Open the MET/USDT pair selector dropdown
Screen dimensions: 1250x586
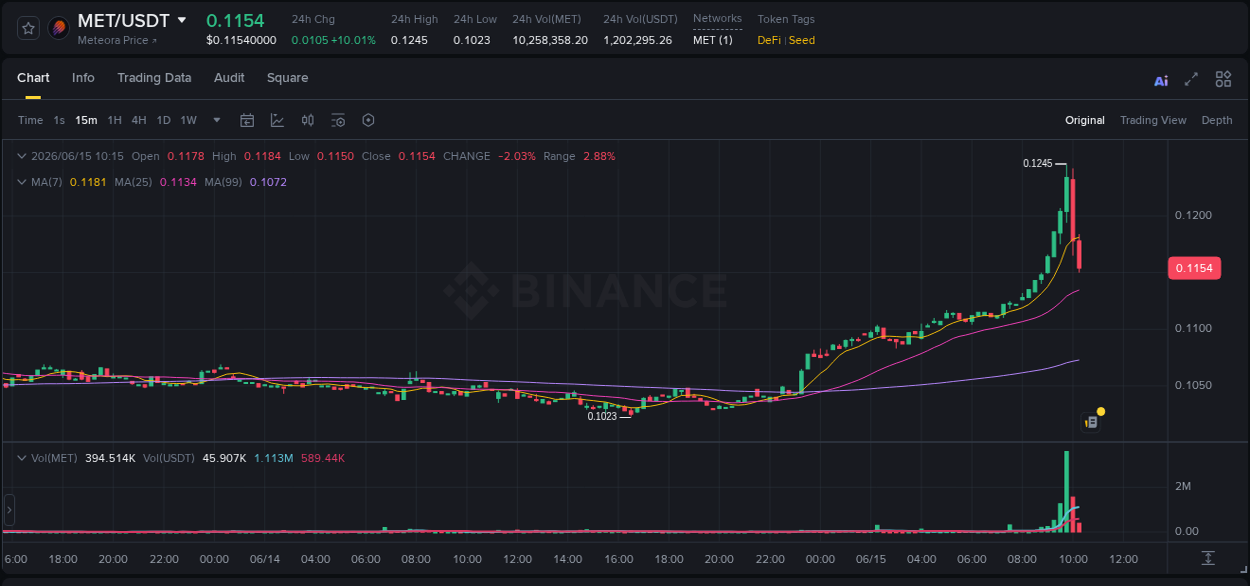pyautogui.click(x=181, y=20)
